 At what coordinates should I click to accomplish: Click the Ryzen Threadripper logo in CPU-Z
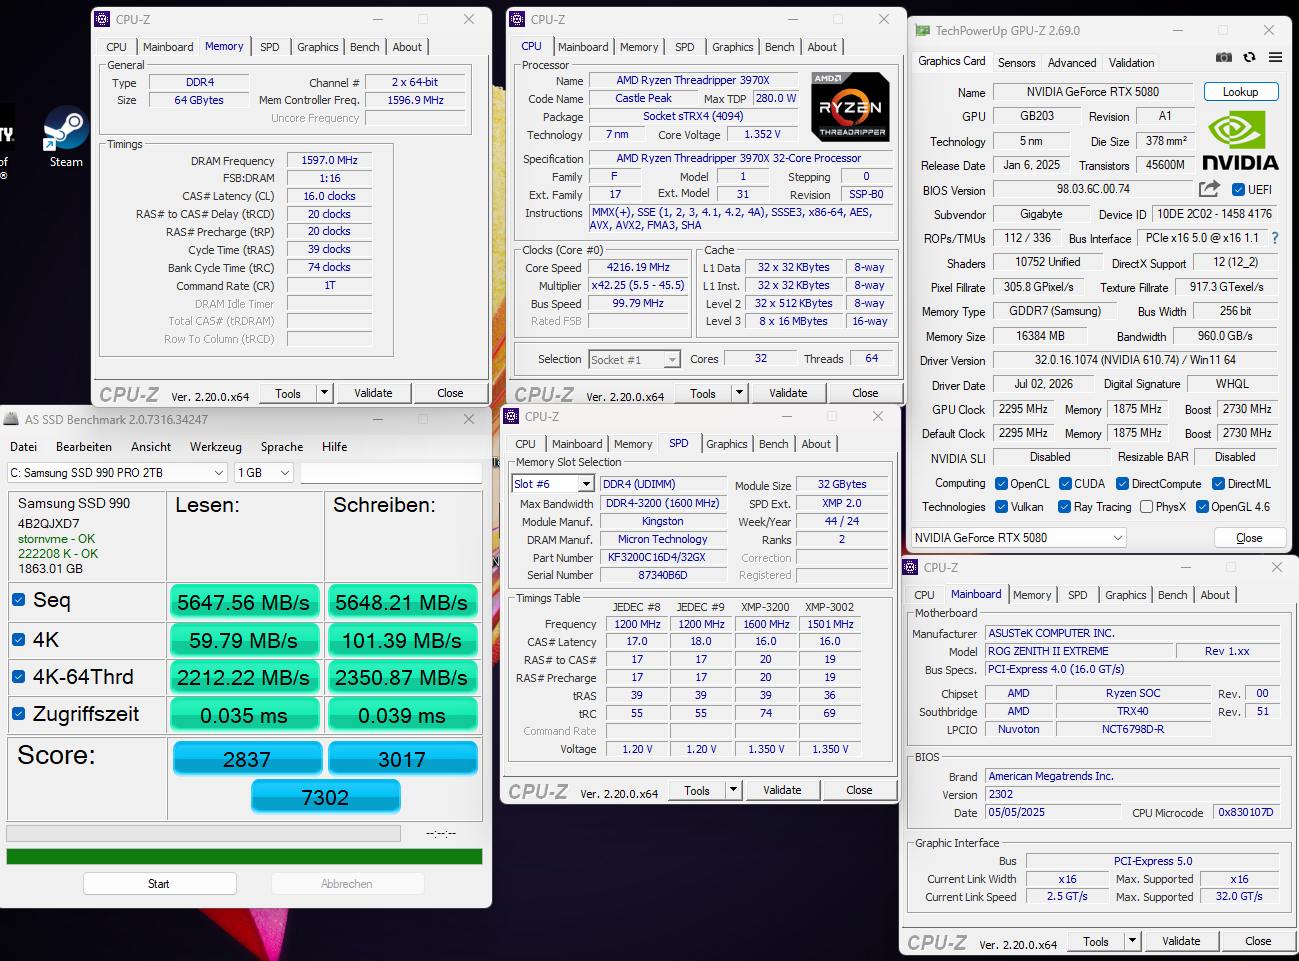[x=850, y=106]
